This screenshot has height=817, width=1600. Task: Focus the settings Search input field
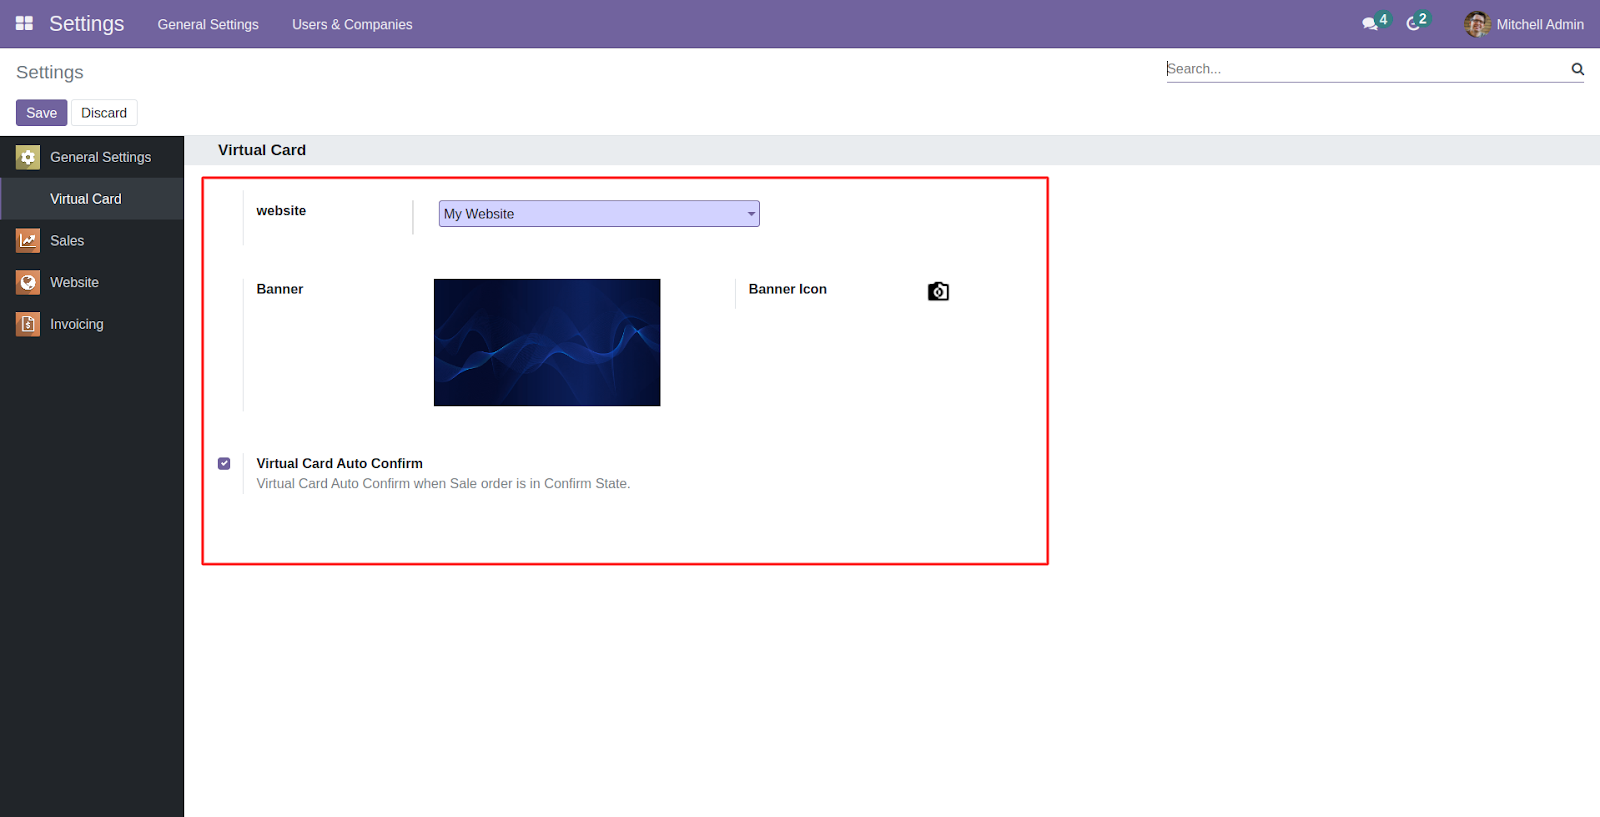(1365, 69)
